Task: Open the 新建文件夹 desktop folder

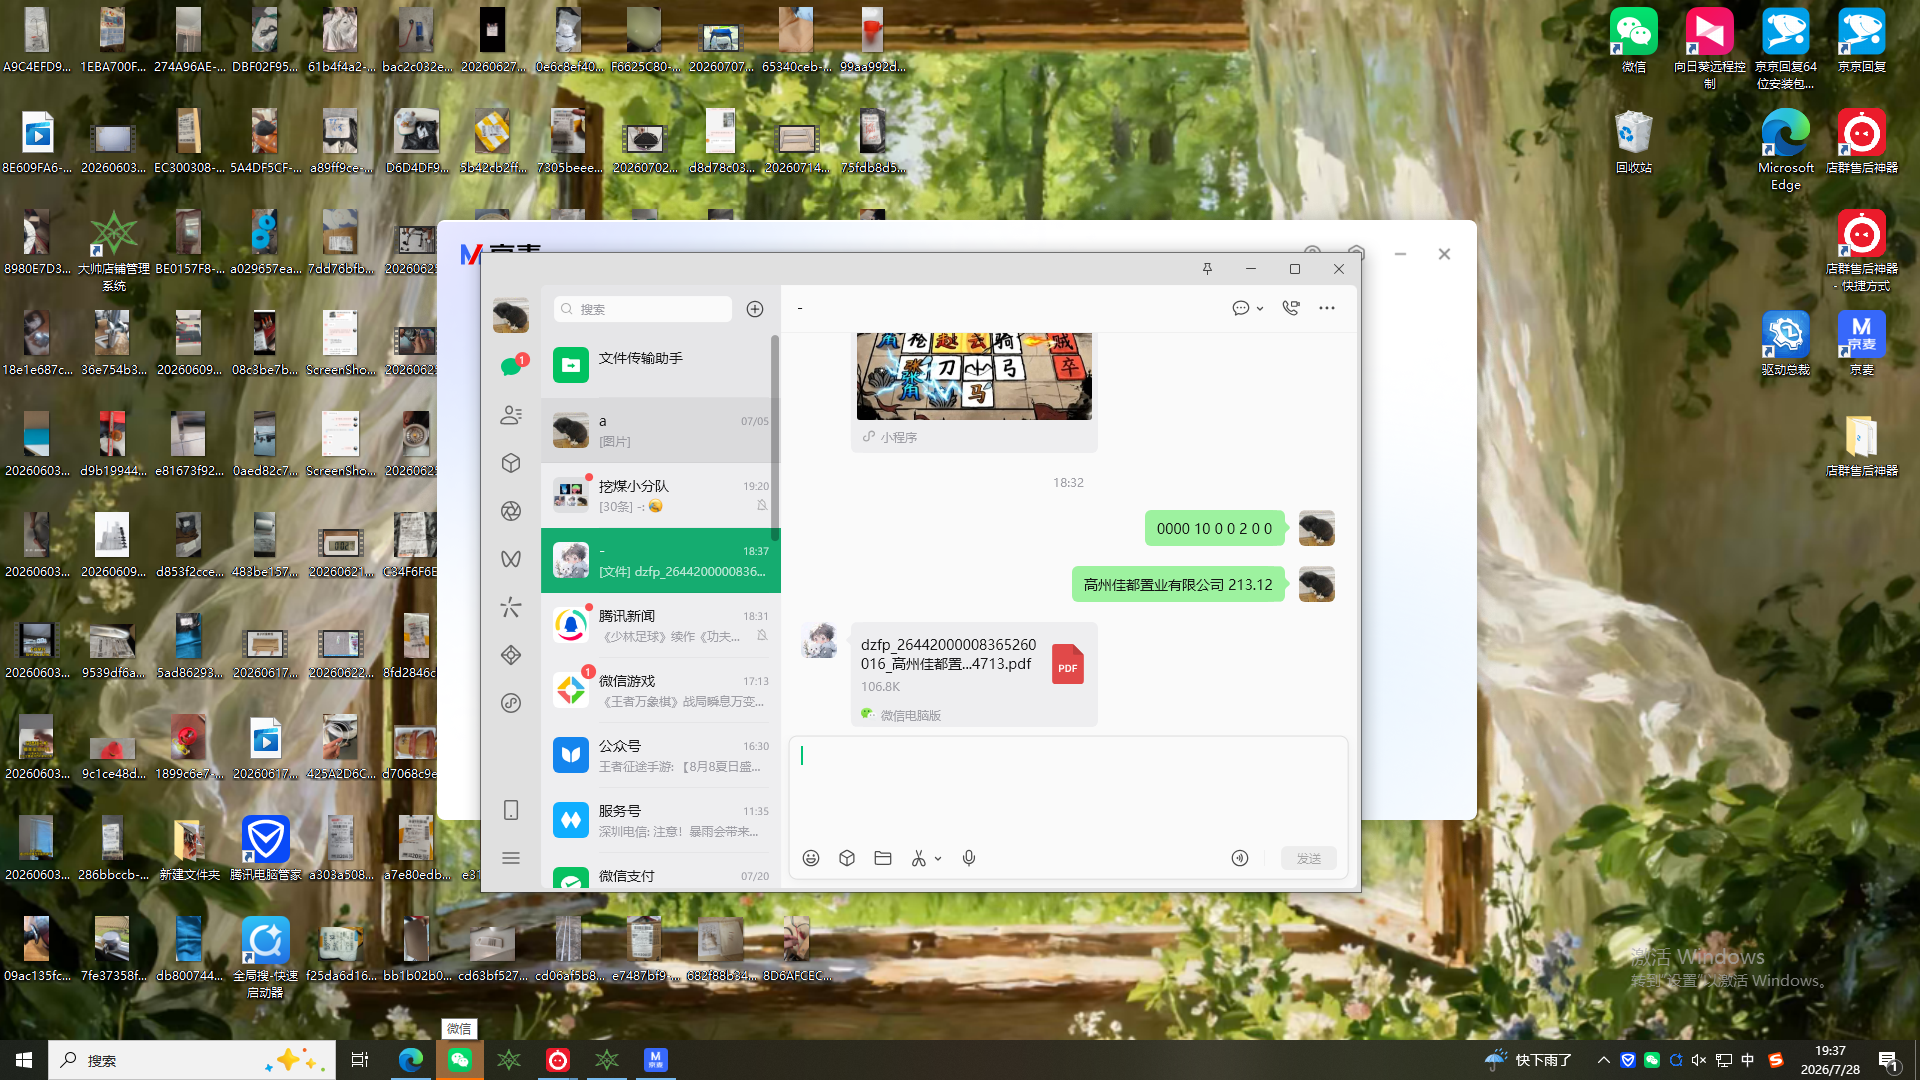Action: [190, 848]
